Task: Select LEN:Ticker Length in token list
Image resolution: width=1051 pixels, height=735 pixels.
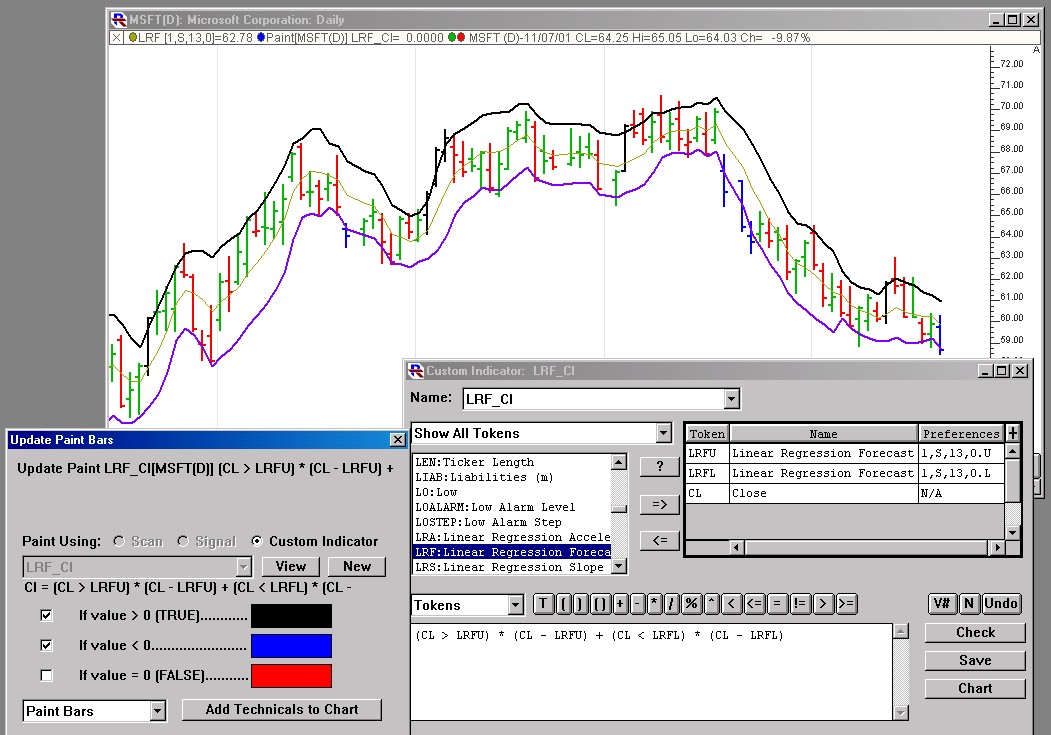Action: (512, 462)
